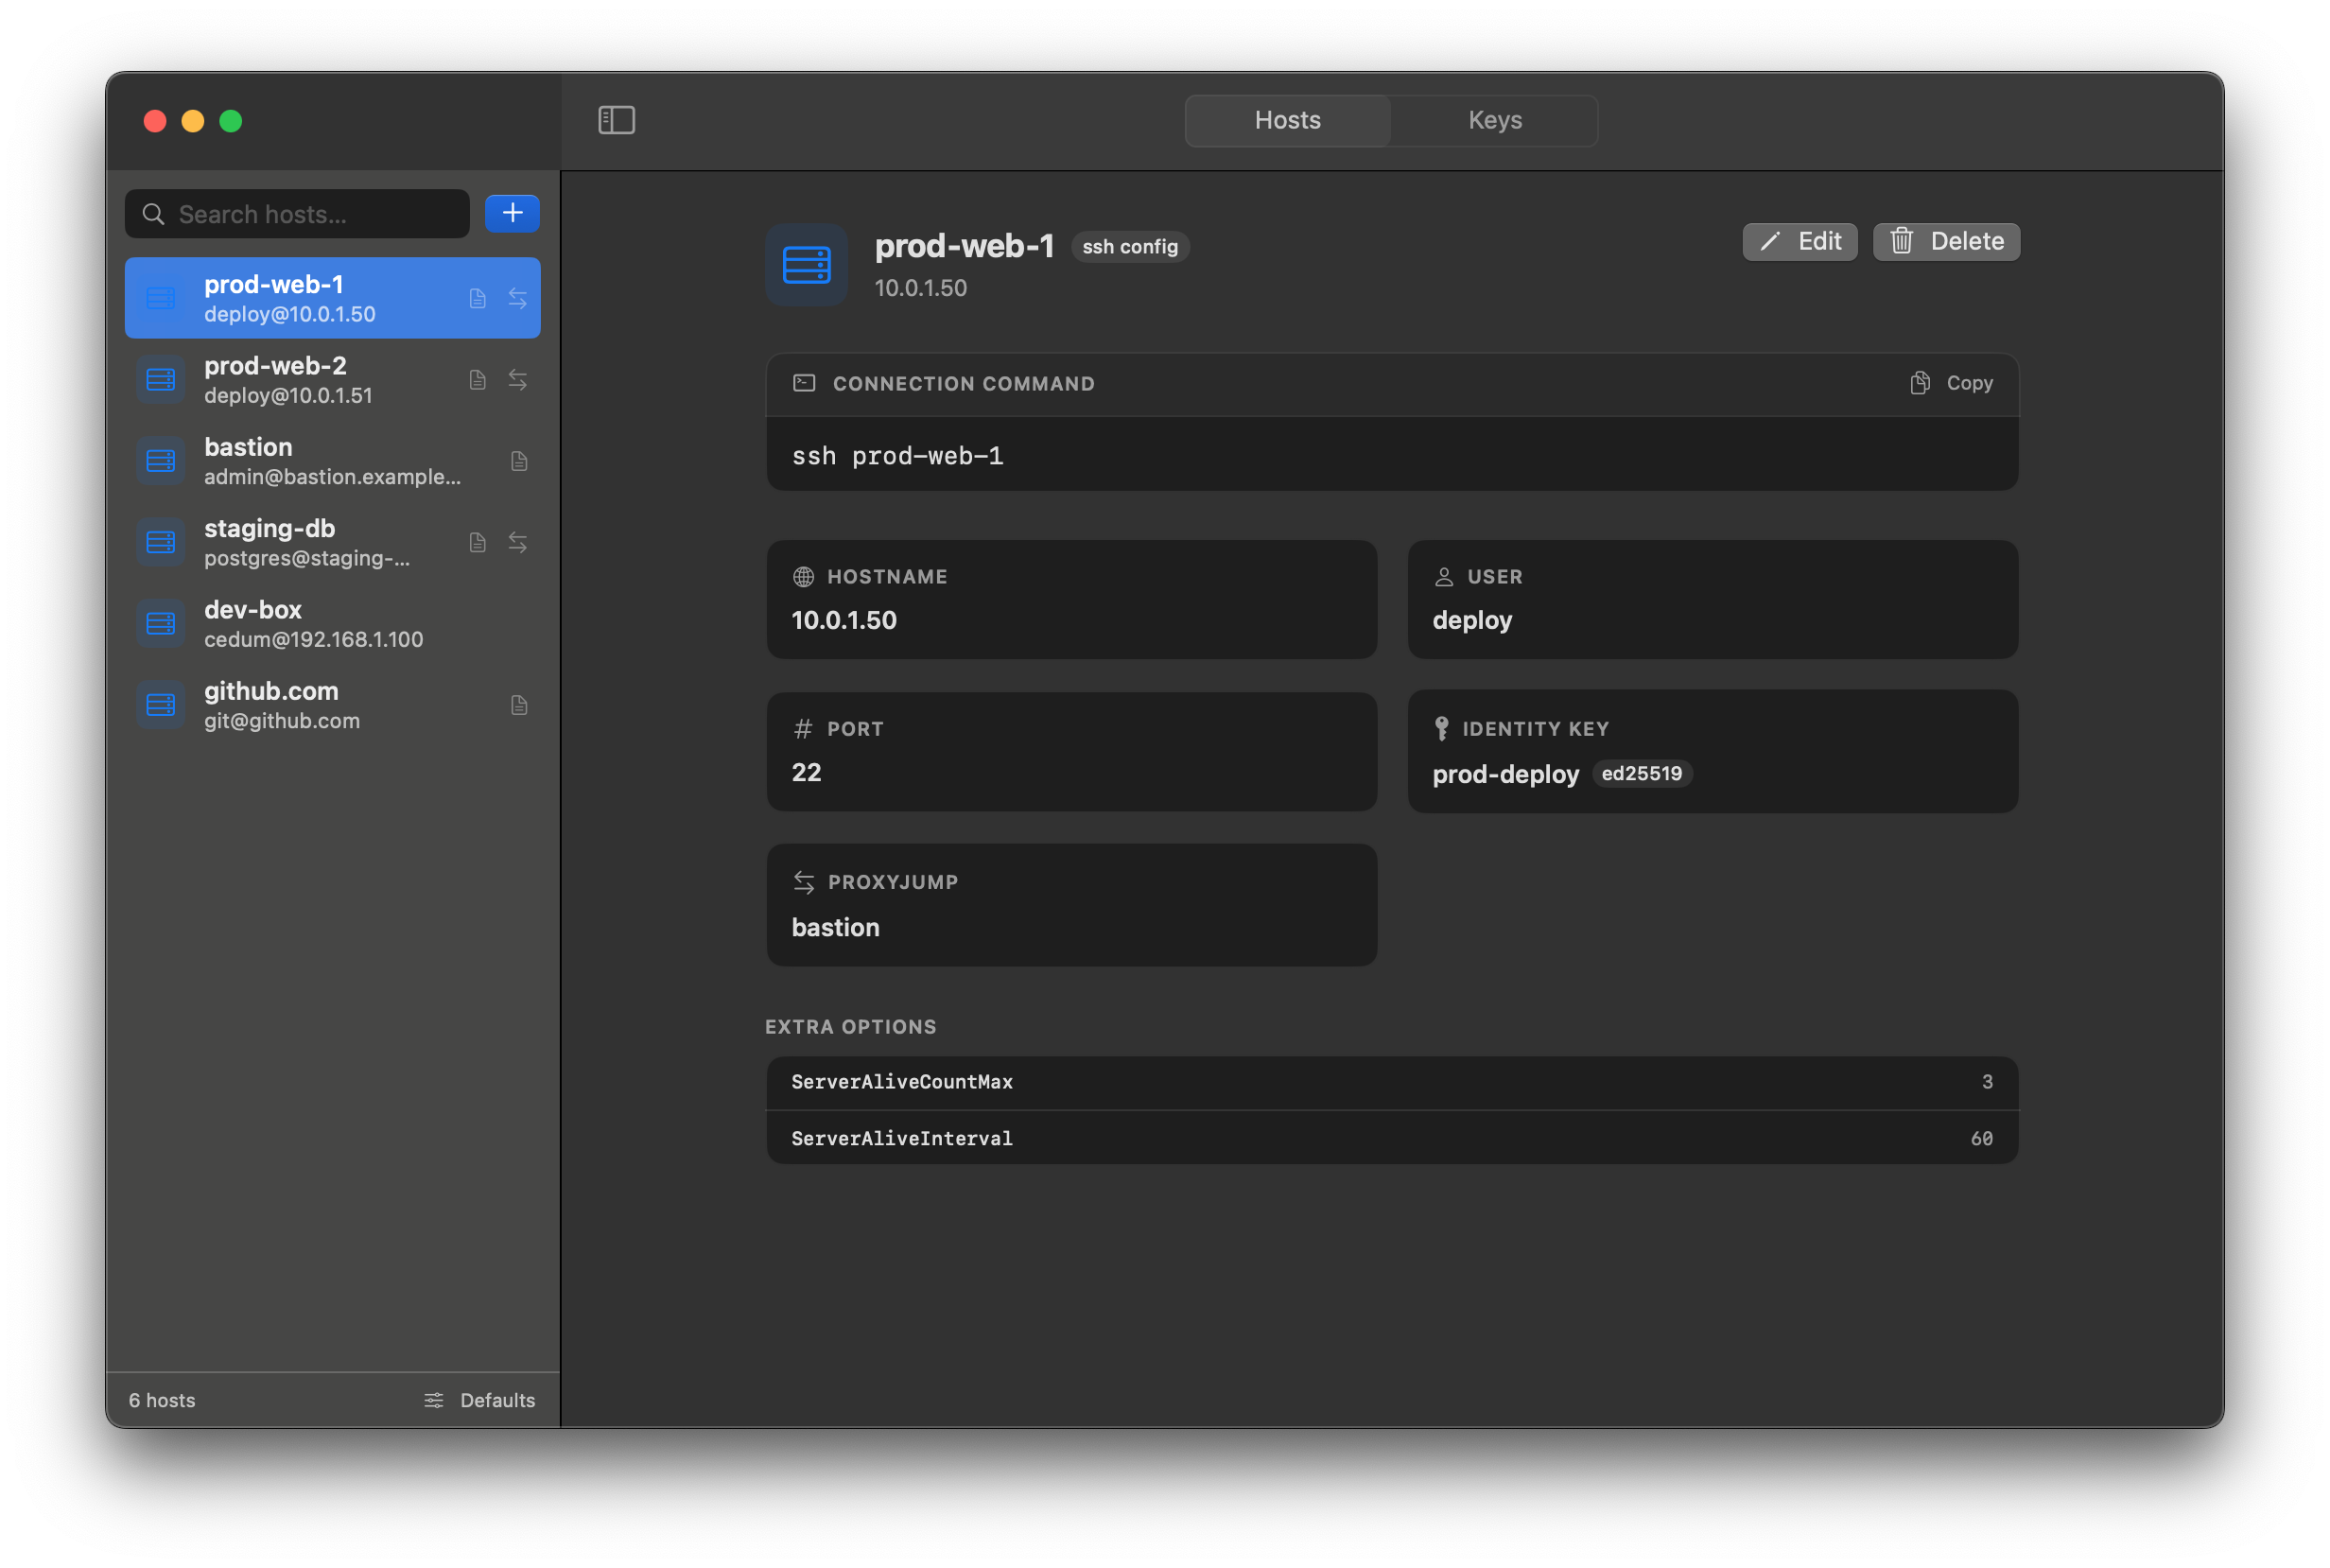Click the ServerAliveInterval option row
Screen dimensions: 2330x1568
tap(1392, 1138)
